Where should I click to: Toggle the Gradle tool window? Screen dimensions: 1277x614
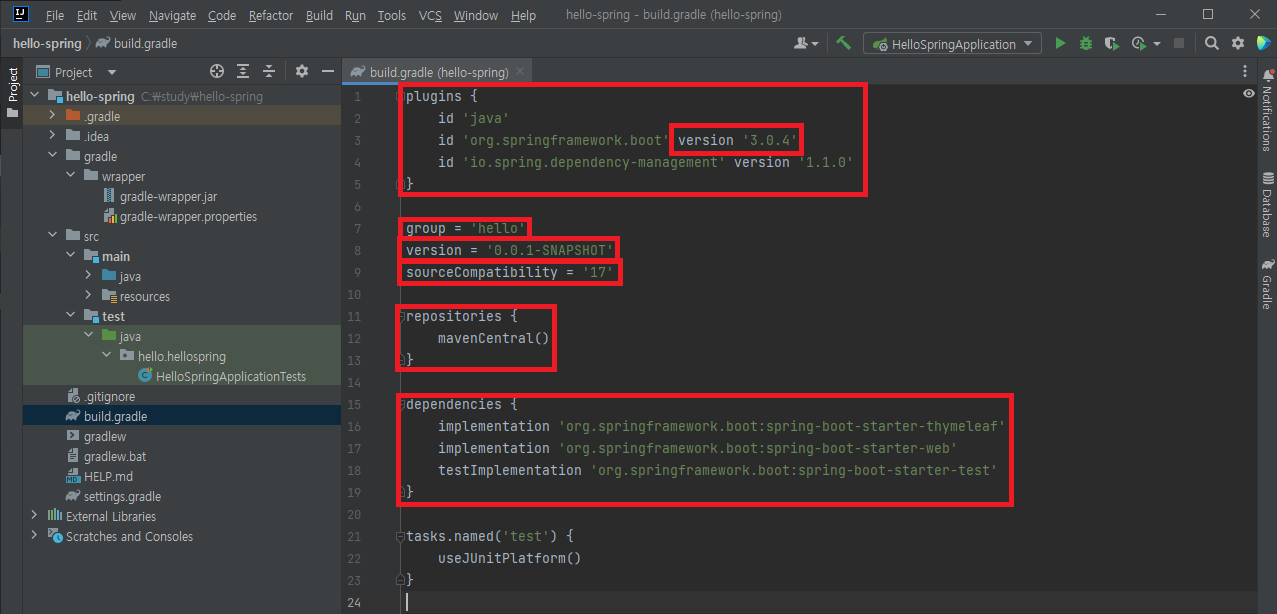[x=1266, y=284]
